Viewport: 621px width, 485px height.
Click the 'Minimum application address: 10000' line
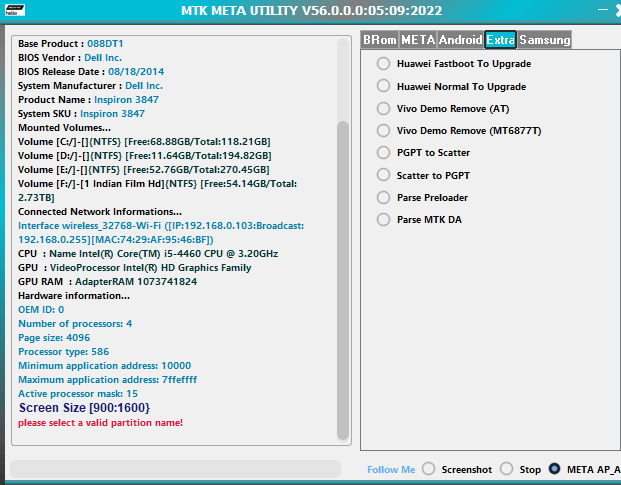click(105, 366)
